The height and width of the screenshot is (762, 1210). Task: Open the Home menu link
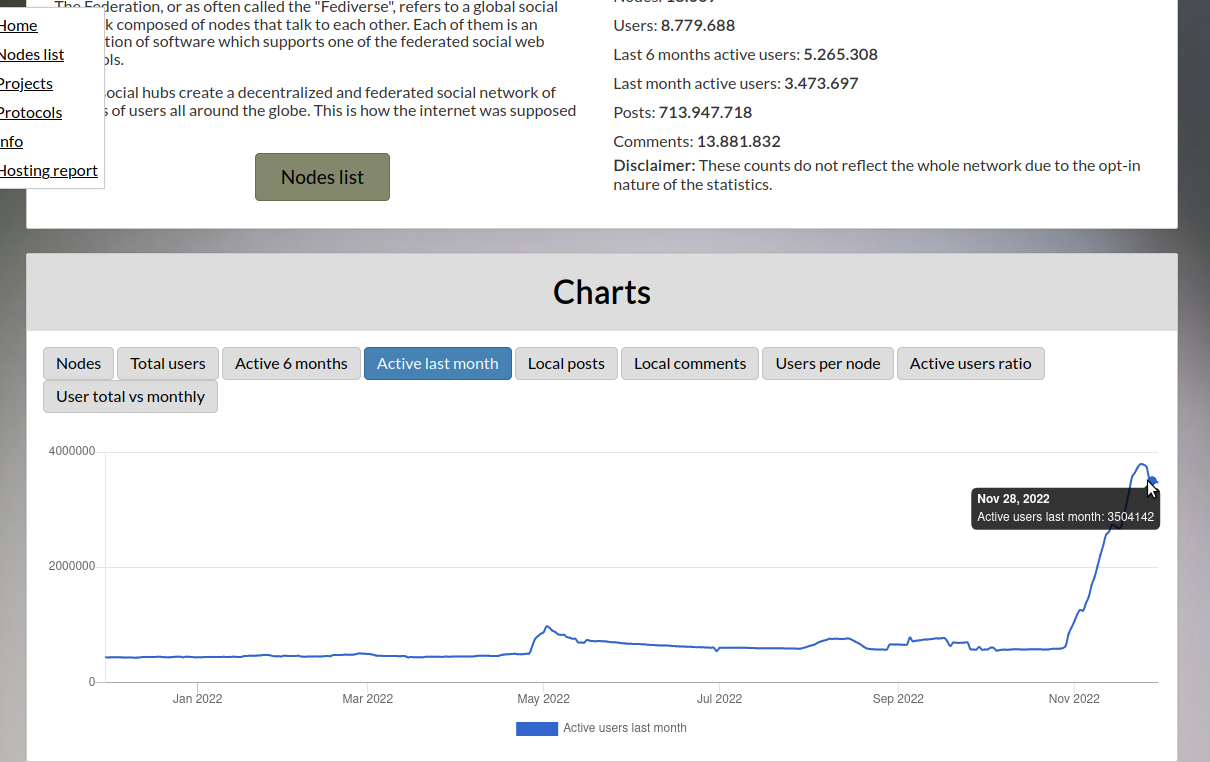(x=18, y=26)
